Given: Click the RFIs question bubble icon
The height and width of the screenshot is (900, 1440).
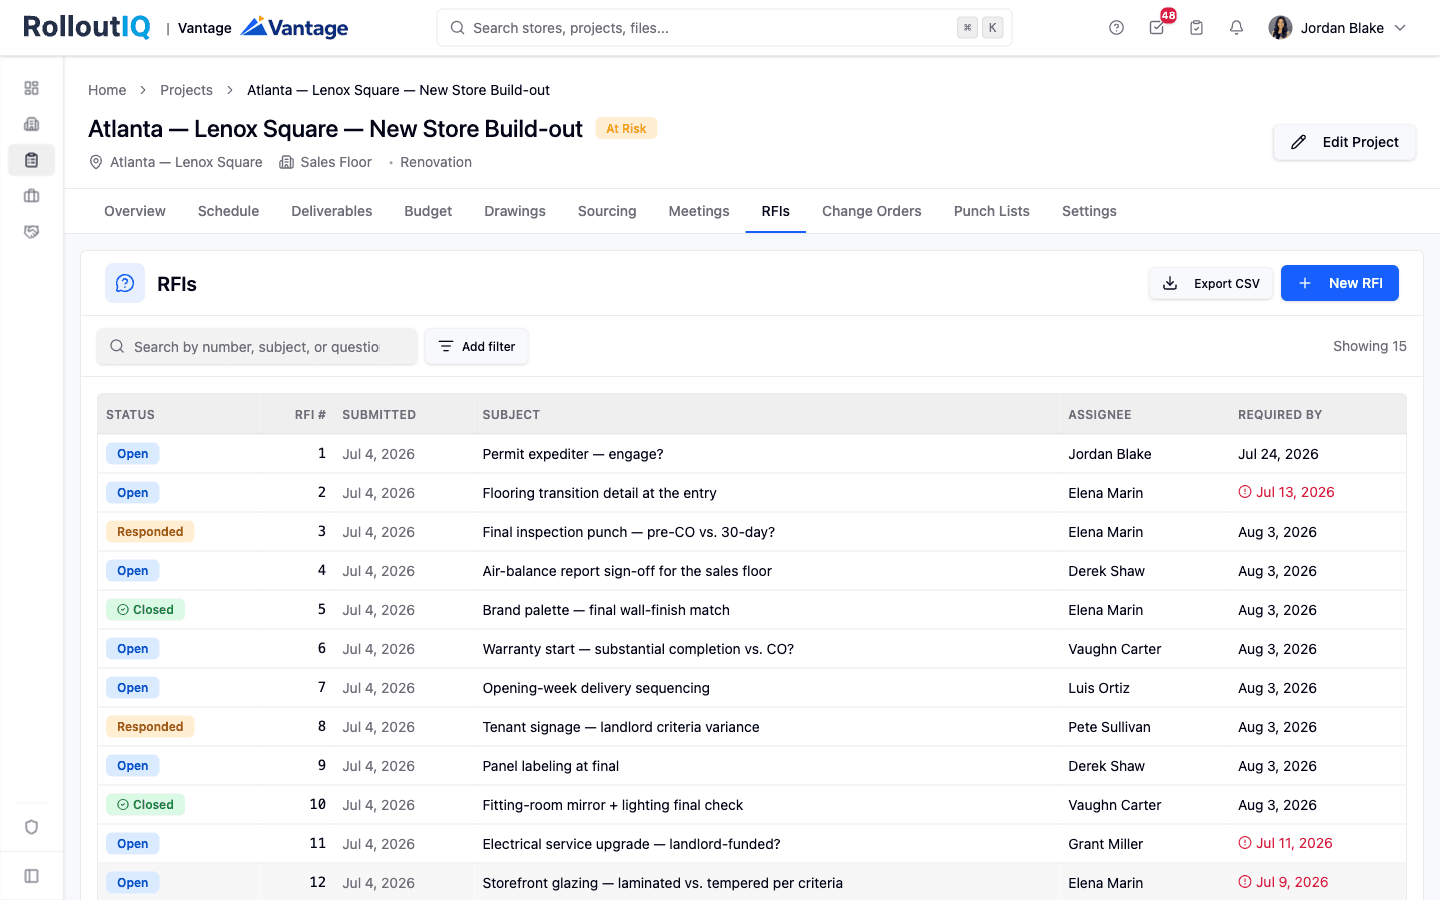Looking at the screenshot, I should [125, 284].
